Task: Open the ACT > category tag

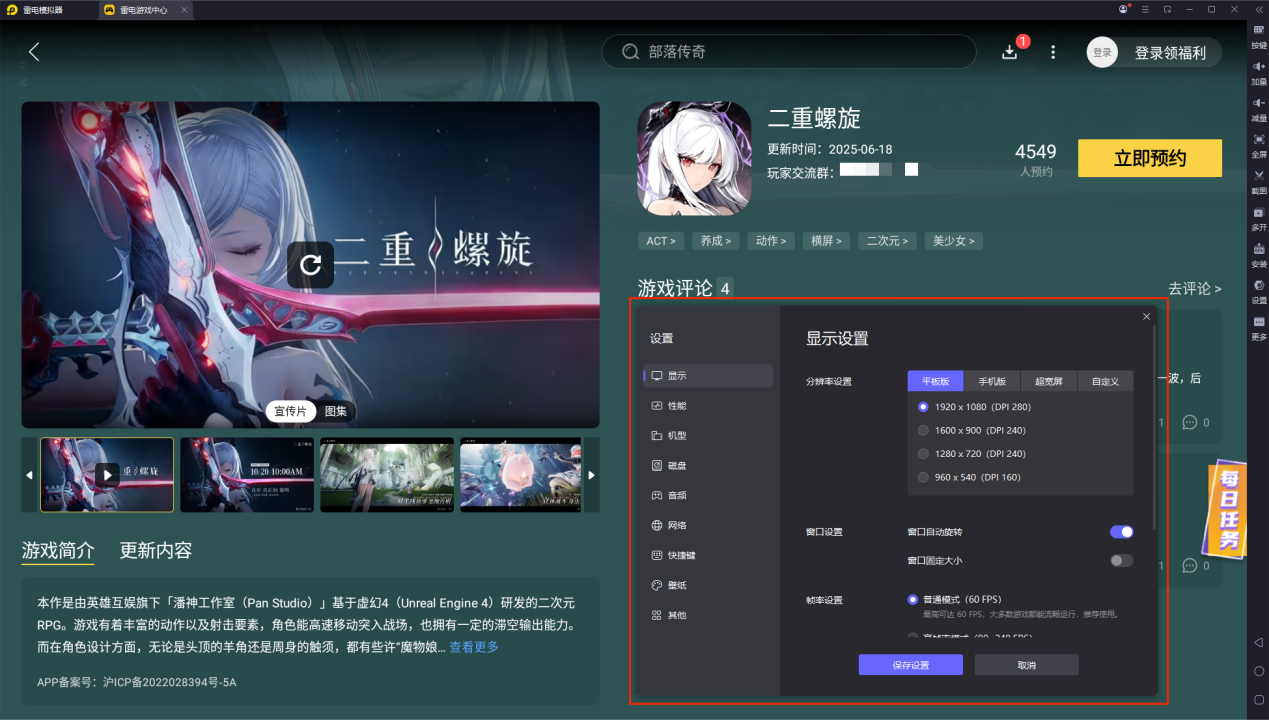Action: 662,241
